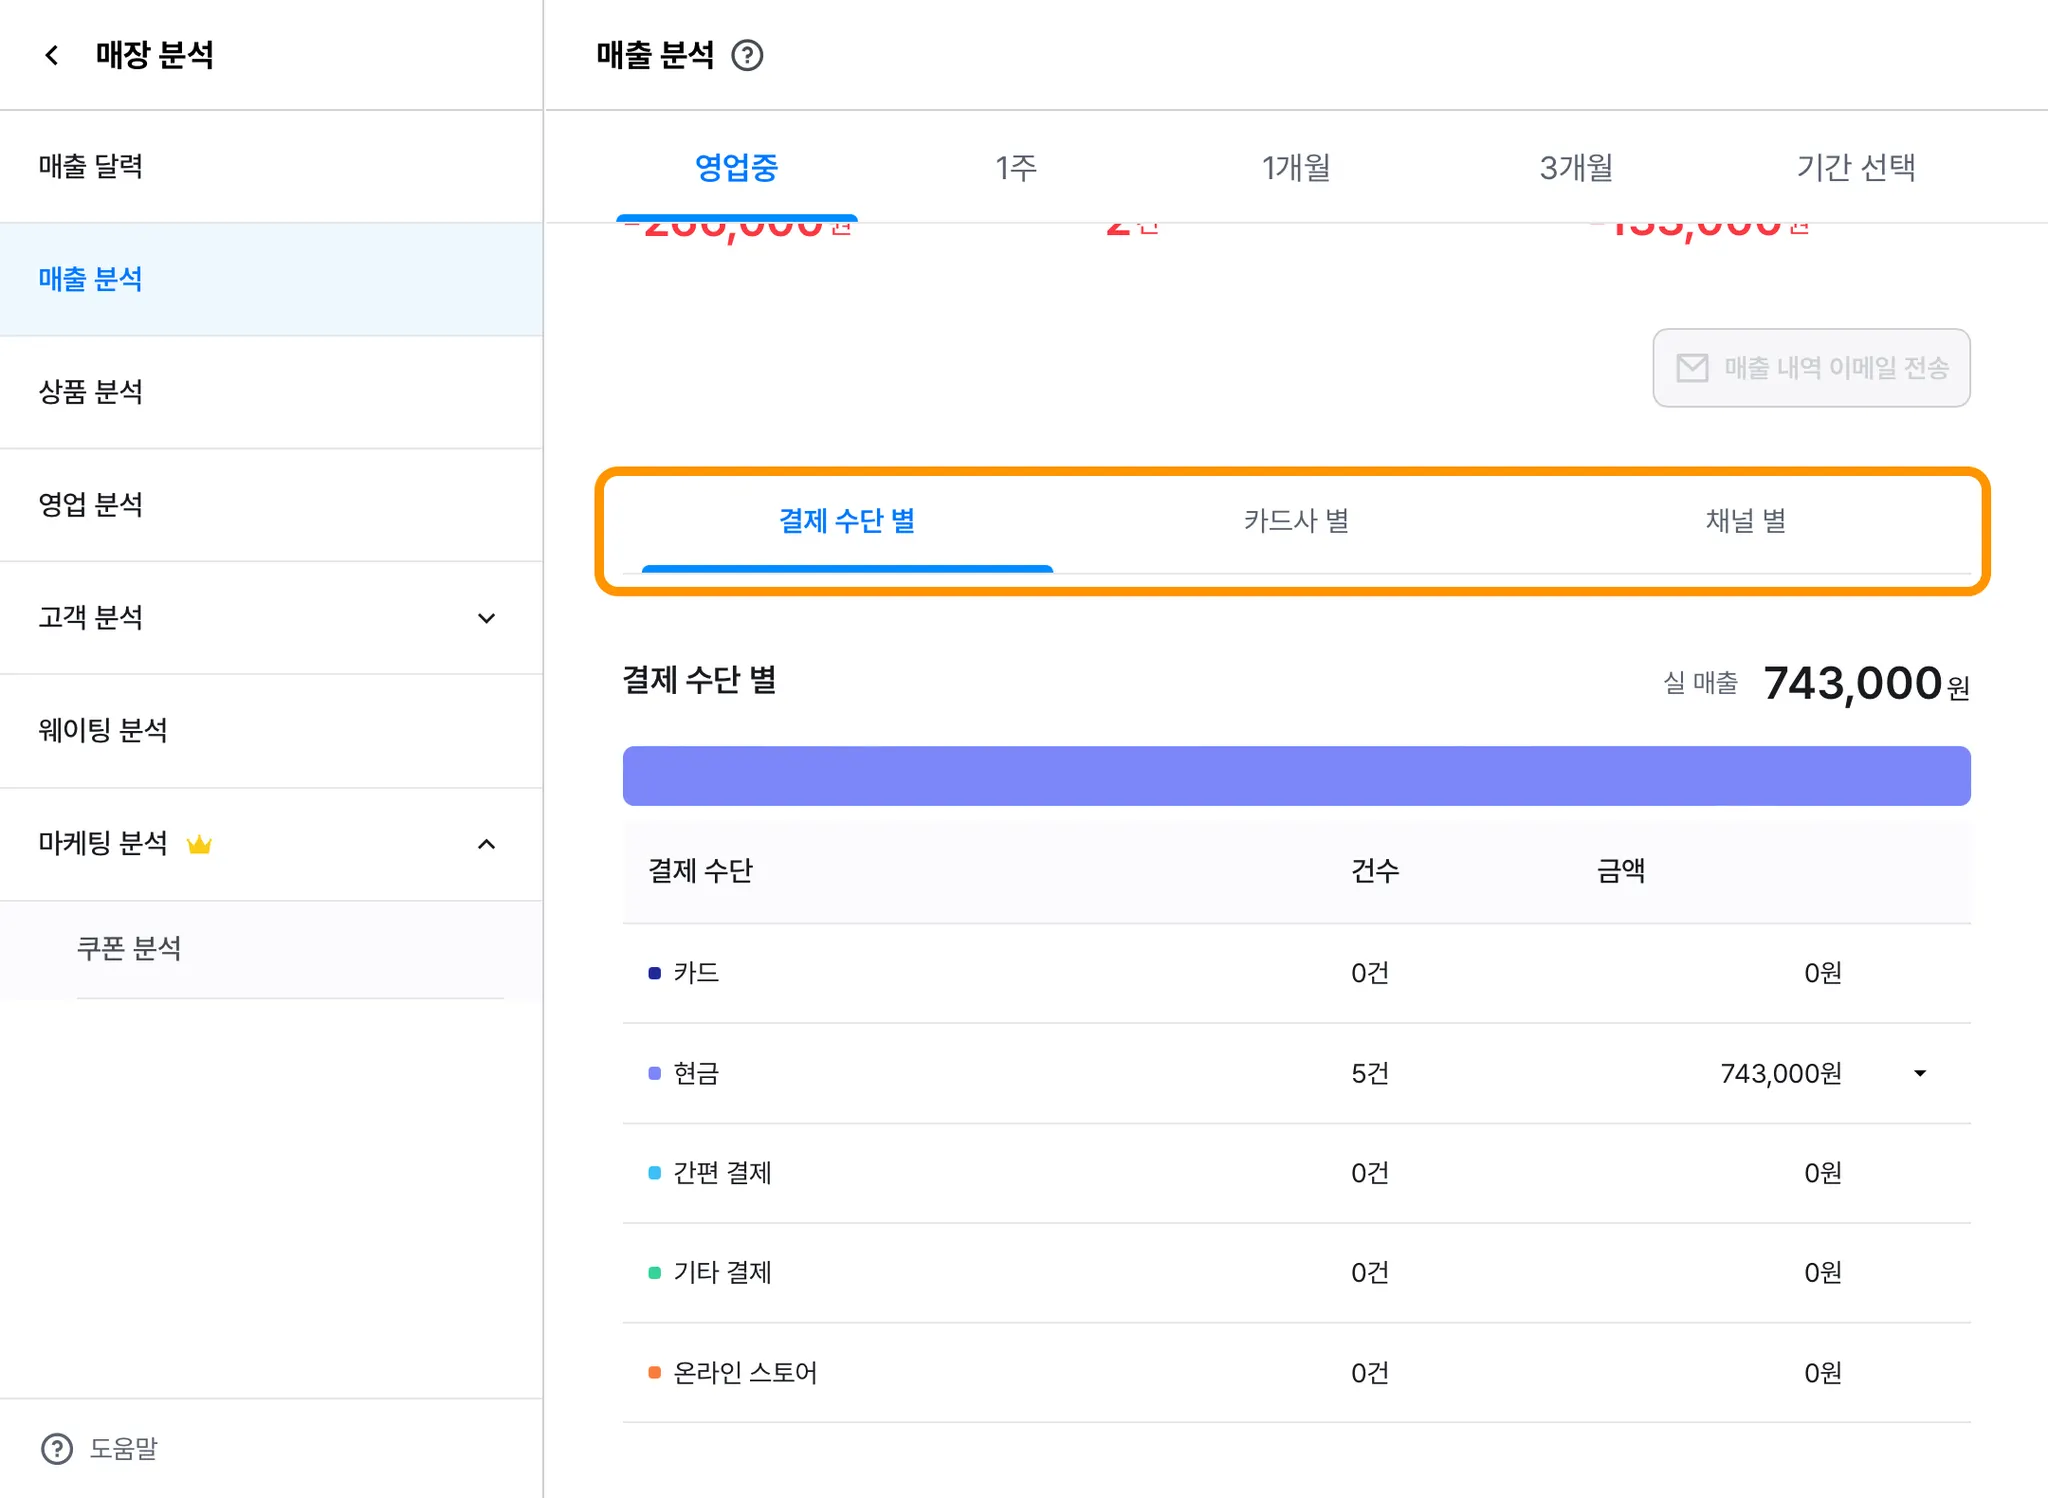
Task: Switch to the 카드사 별 tab
Action: click(x=1296, y=521)
